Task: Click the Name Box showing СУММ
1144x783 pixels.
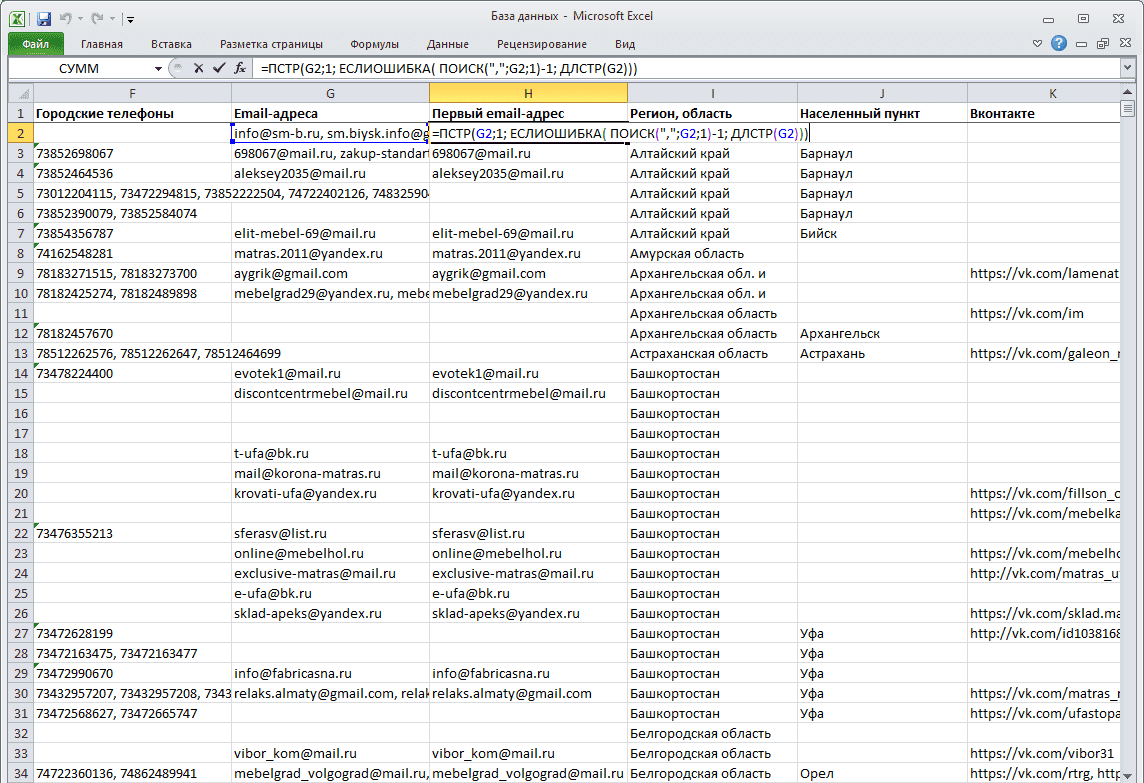Action: coord(79,69)
